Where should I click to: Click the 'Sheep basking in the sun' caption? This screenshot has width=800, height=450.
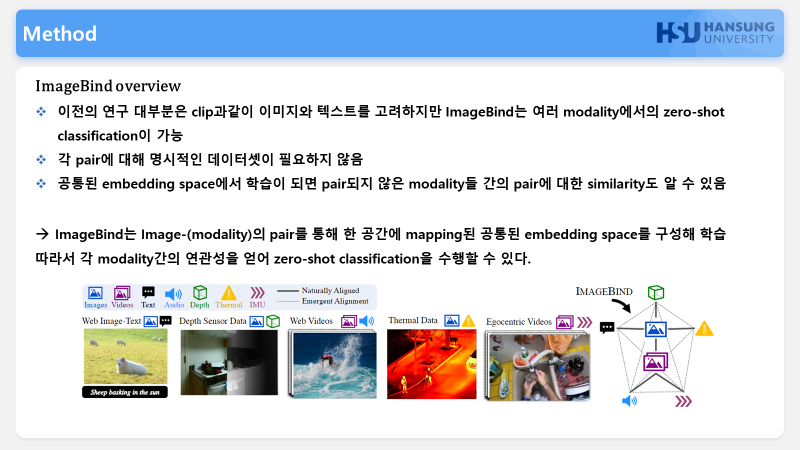[125, 392]
